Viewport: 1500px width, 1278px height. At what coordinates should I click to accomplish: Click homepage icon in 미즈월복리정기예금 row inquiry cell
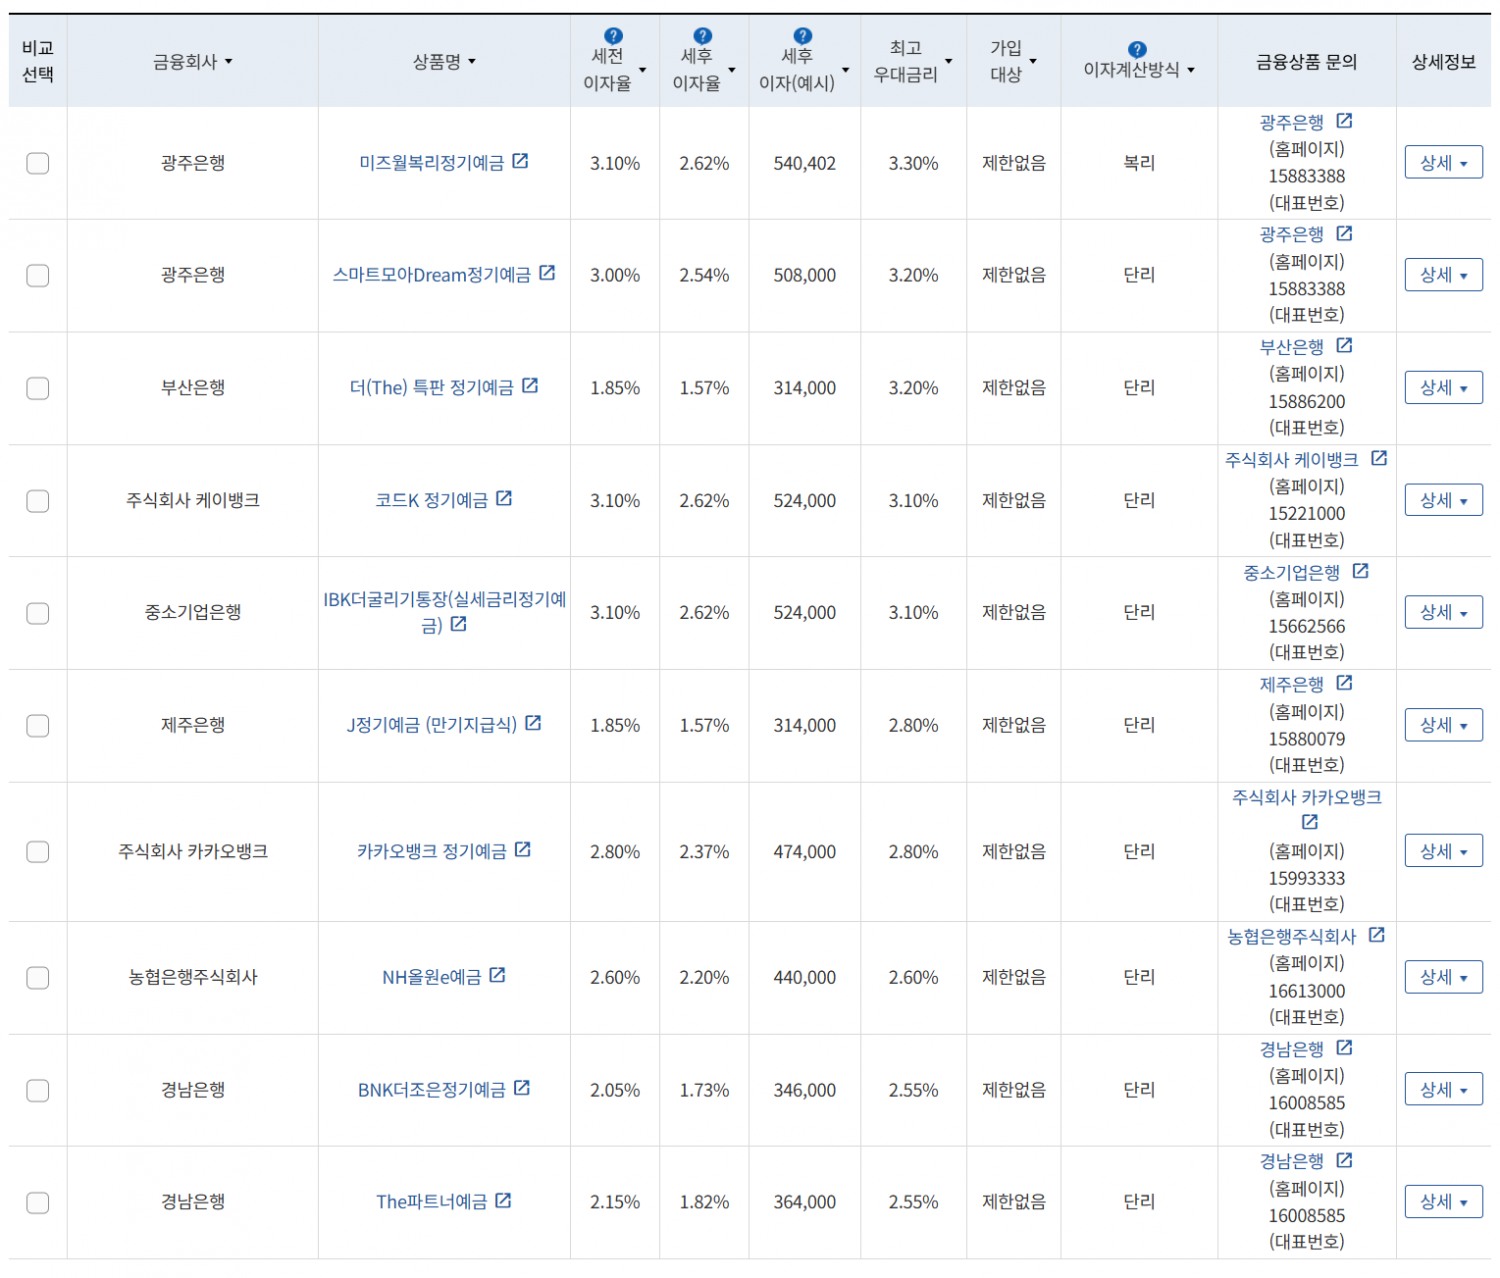tap(1344, 121)
